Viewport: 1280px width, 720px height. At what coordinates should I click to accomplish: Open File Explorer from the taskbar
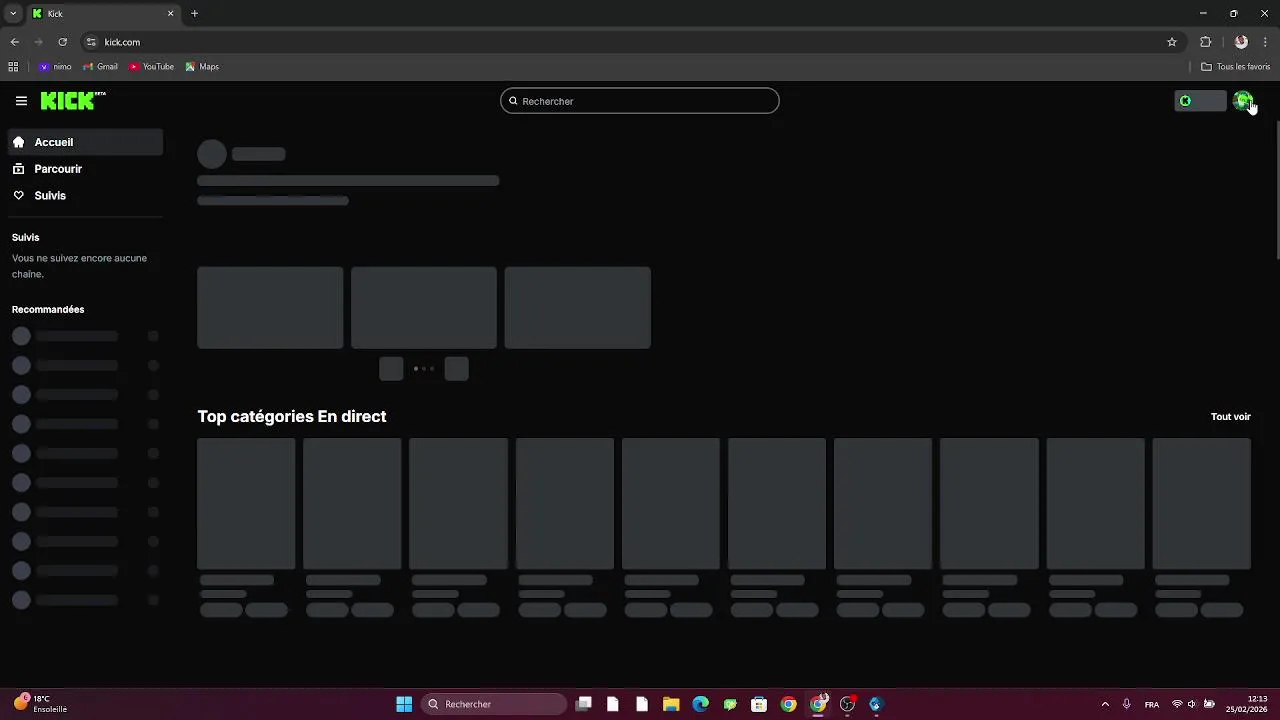point(671,704)
